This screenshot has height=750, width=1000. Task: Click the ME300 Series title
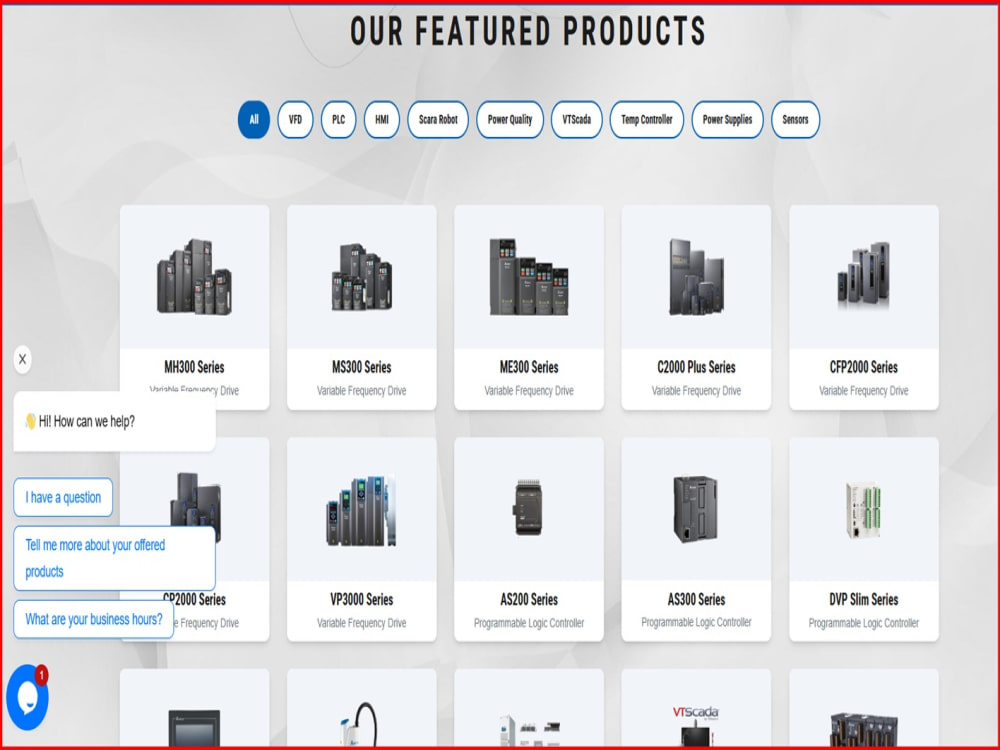click(529, 367)
